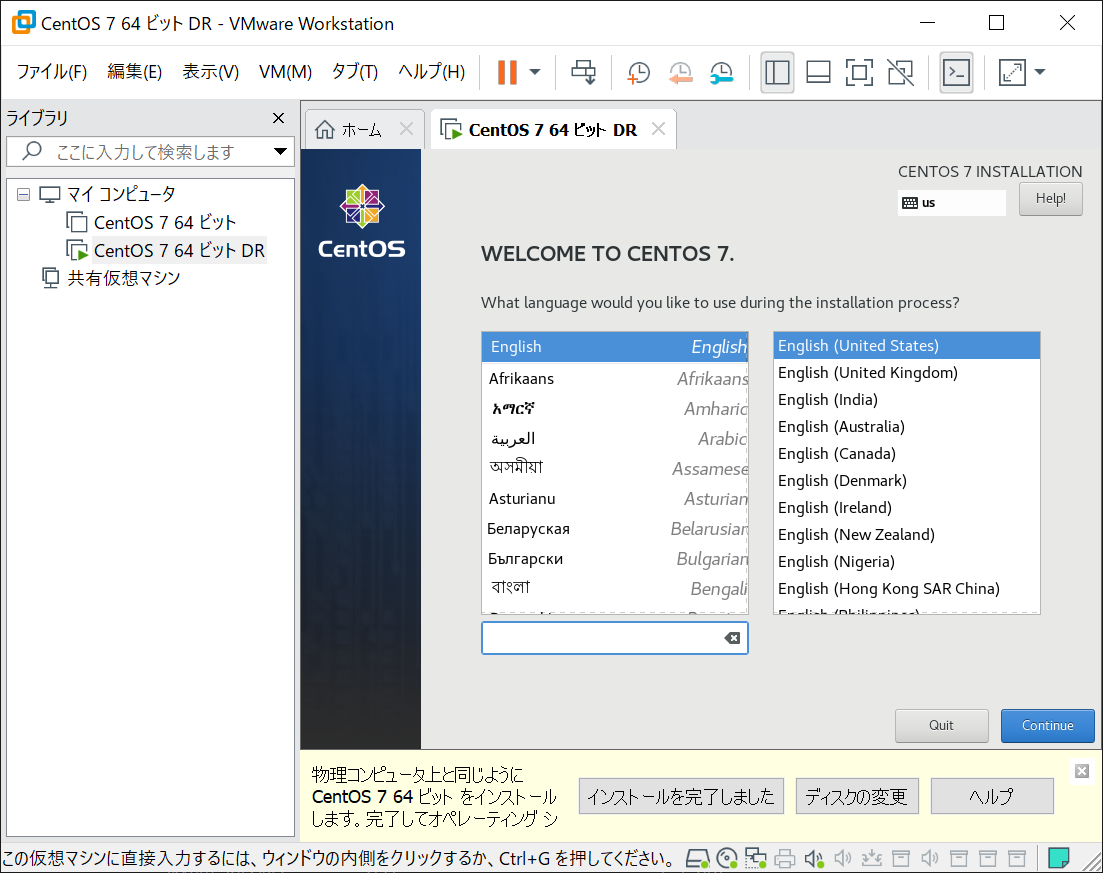Screen dimensions: 1103x873
Task: Open the snapshot manager
Action: (x=722, y=72)
